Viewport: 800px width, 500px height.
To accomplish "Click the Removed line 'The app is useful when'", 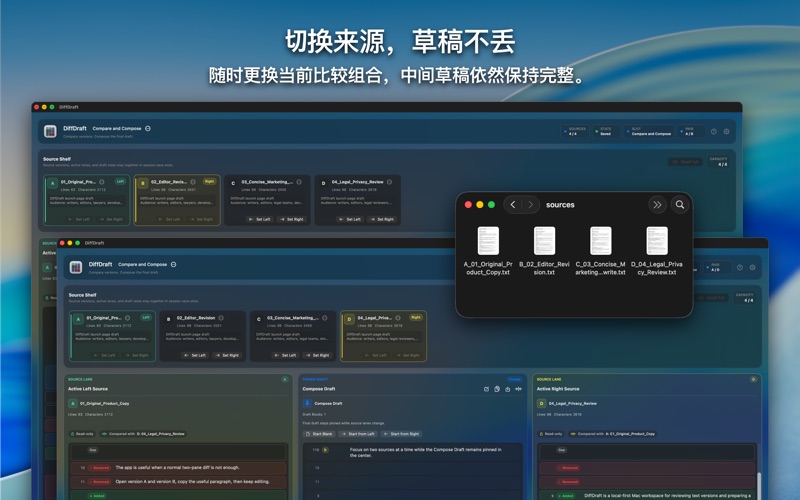I will click(179, 467).
